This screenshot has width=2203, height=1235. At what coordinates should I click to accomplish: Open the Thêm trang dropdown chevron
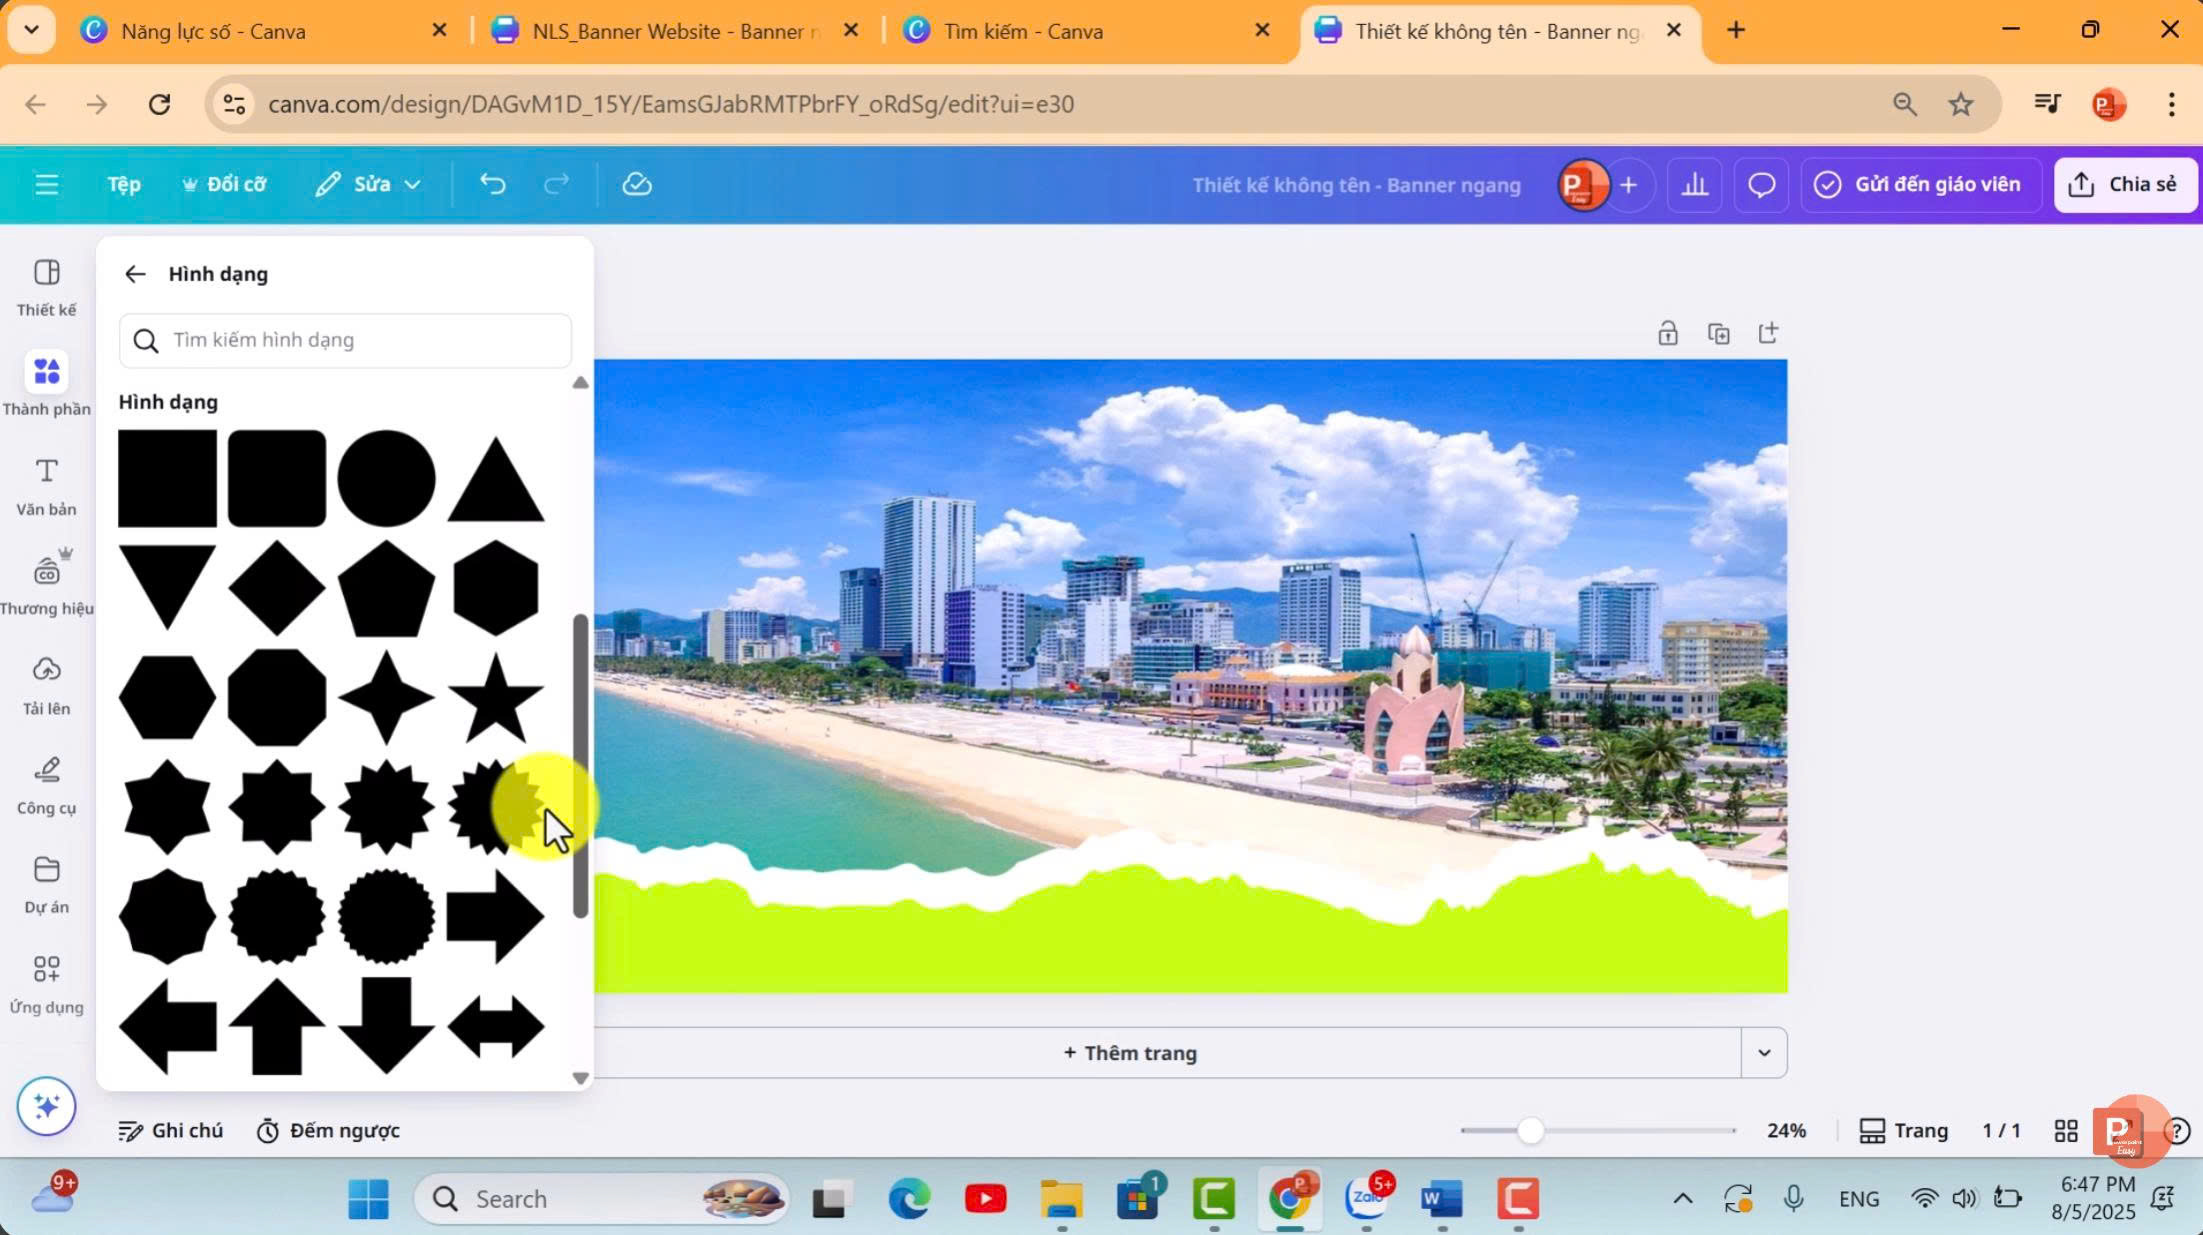point(1763,1052)
